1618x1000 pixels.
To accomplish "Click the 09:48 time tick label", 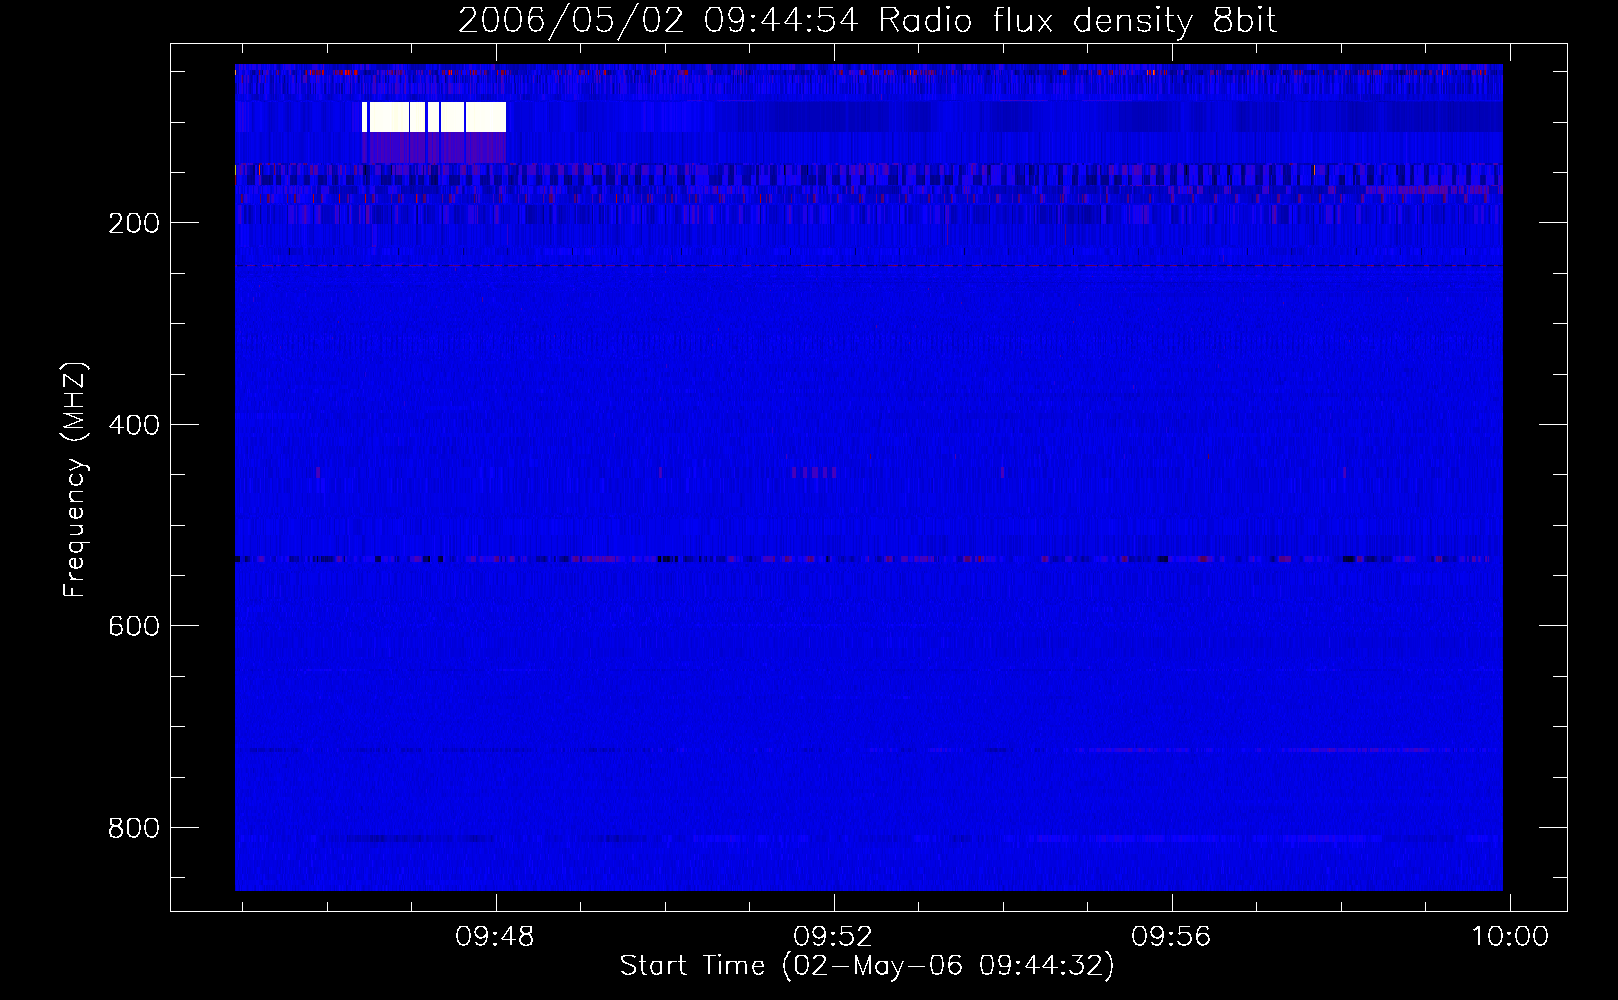I will point(495,937).
